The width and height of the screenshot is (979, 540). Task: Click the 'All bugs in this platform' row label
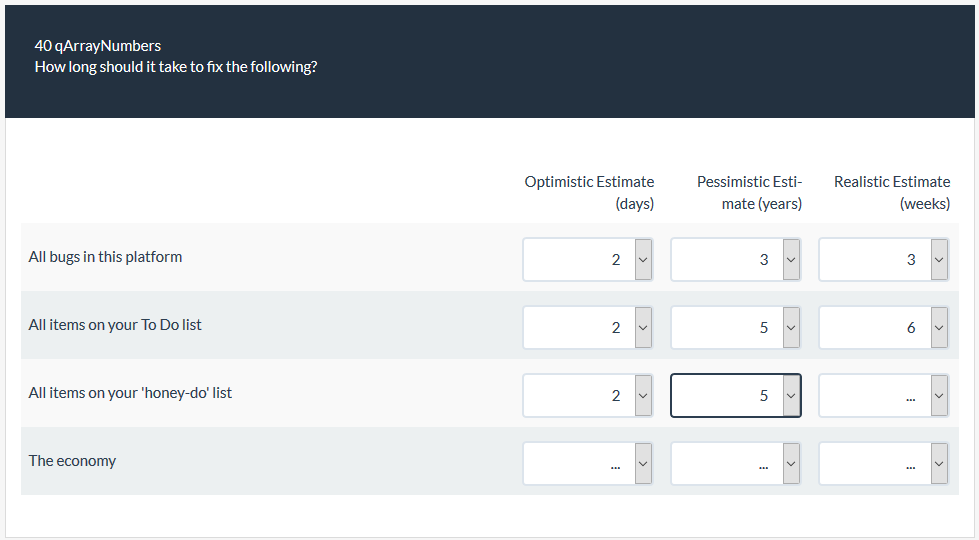[x=105, y=257]
